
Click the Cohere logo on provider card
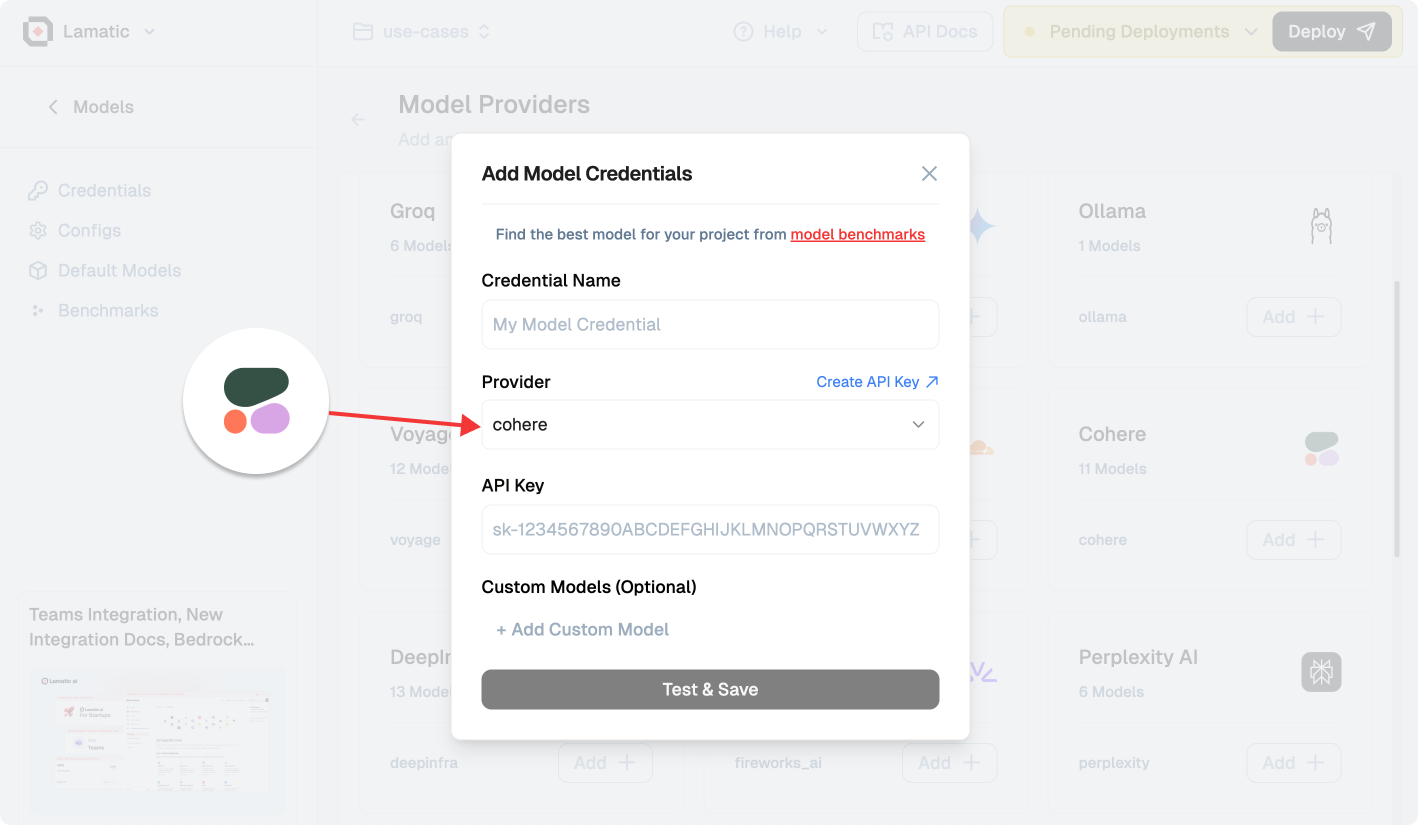[x=1321, y=450]
